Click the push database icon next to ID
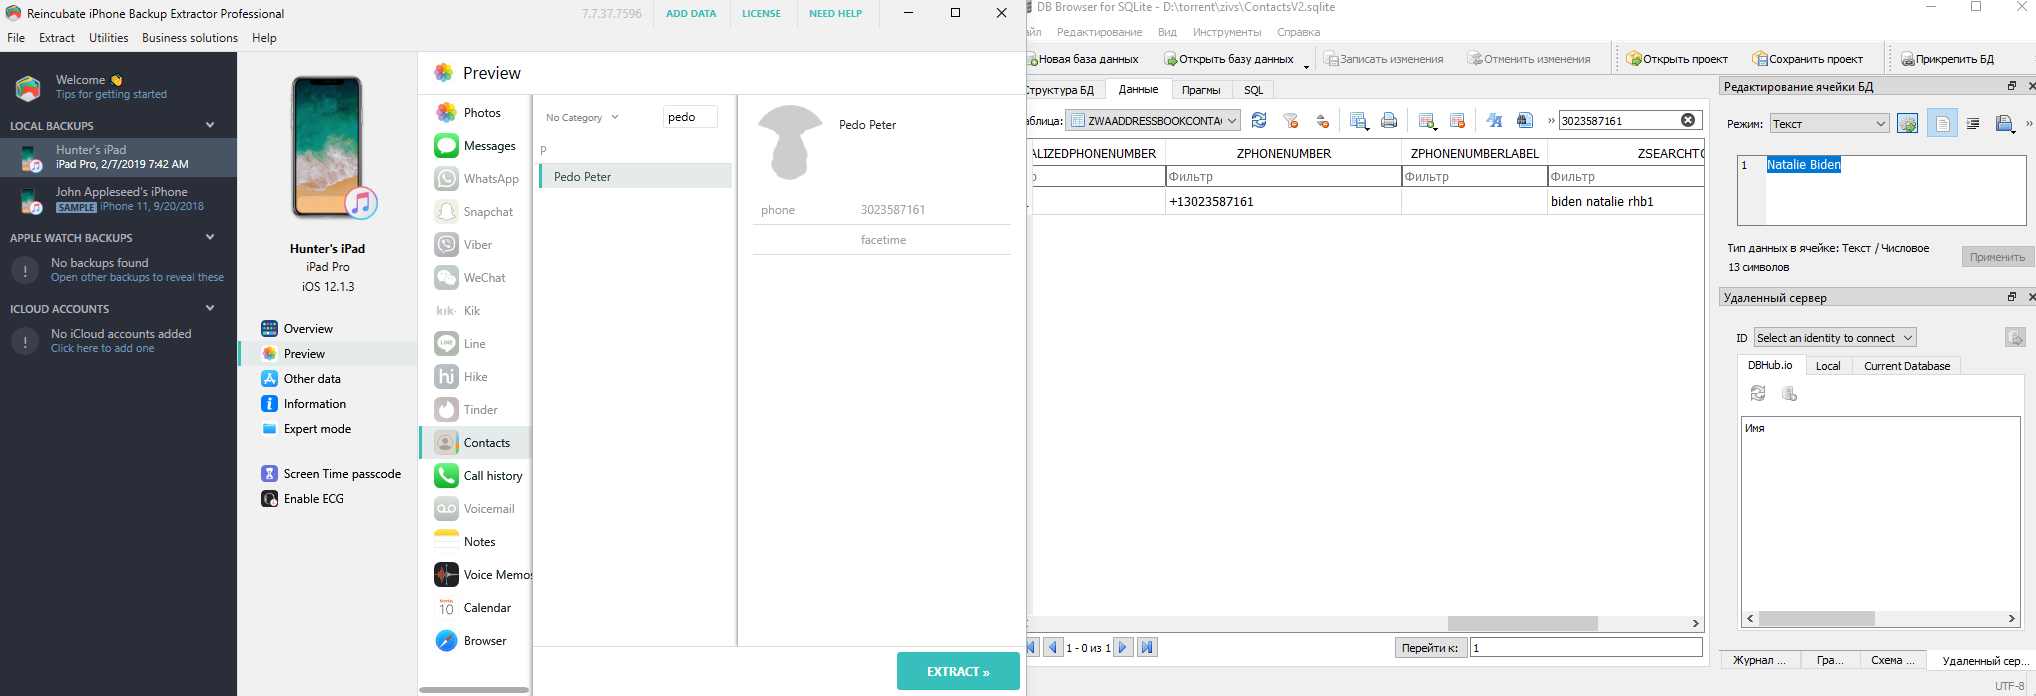This screenshot has height=696, width=2036. (x=2015, y=338)
